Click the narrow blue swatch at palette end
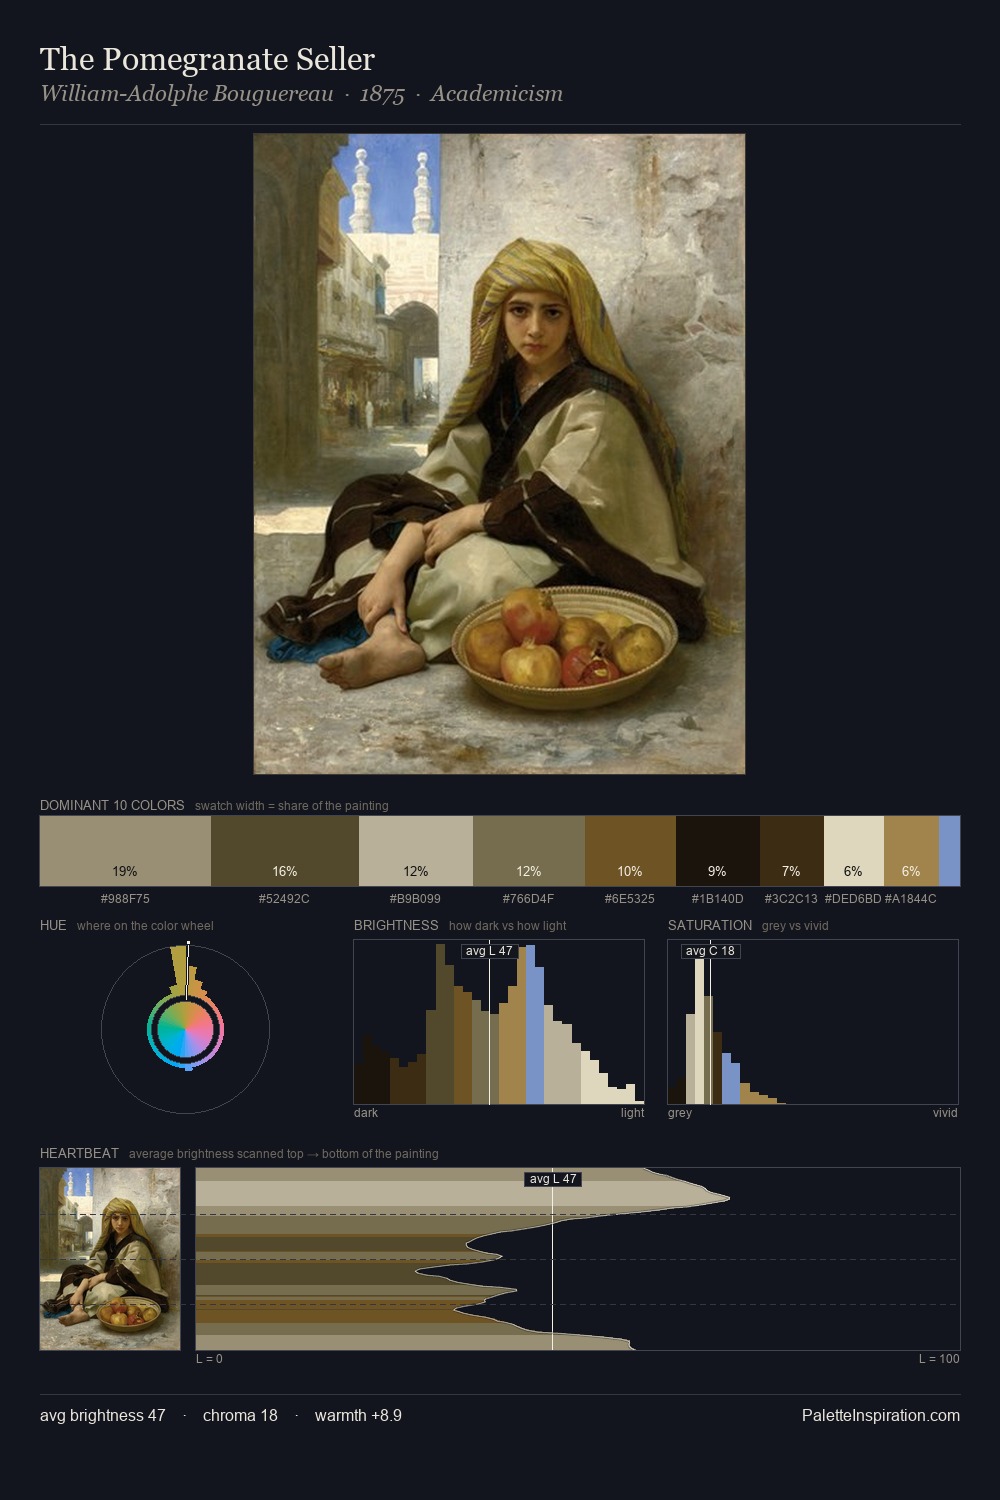Viewport: 1000px width, 1500px height. [x=949, y=851]
